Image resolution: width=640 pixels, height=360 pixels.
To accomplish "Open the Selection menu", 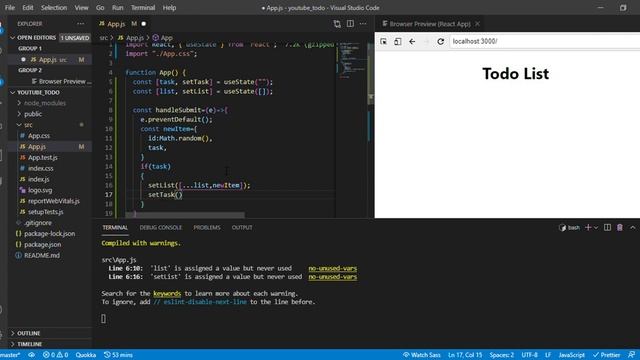I will coord(54,8).
